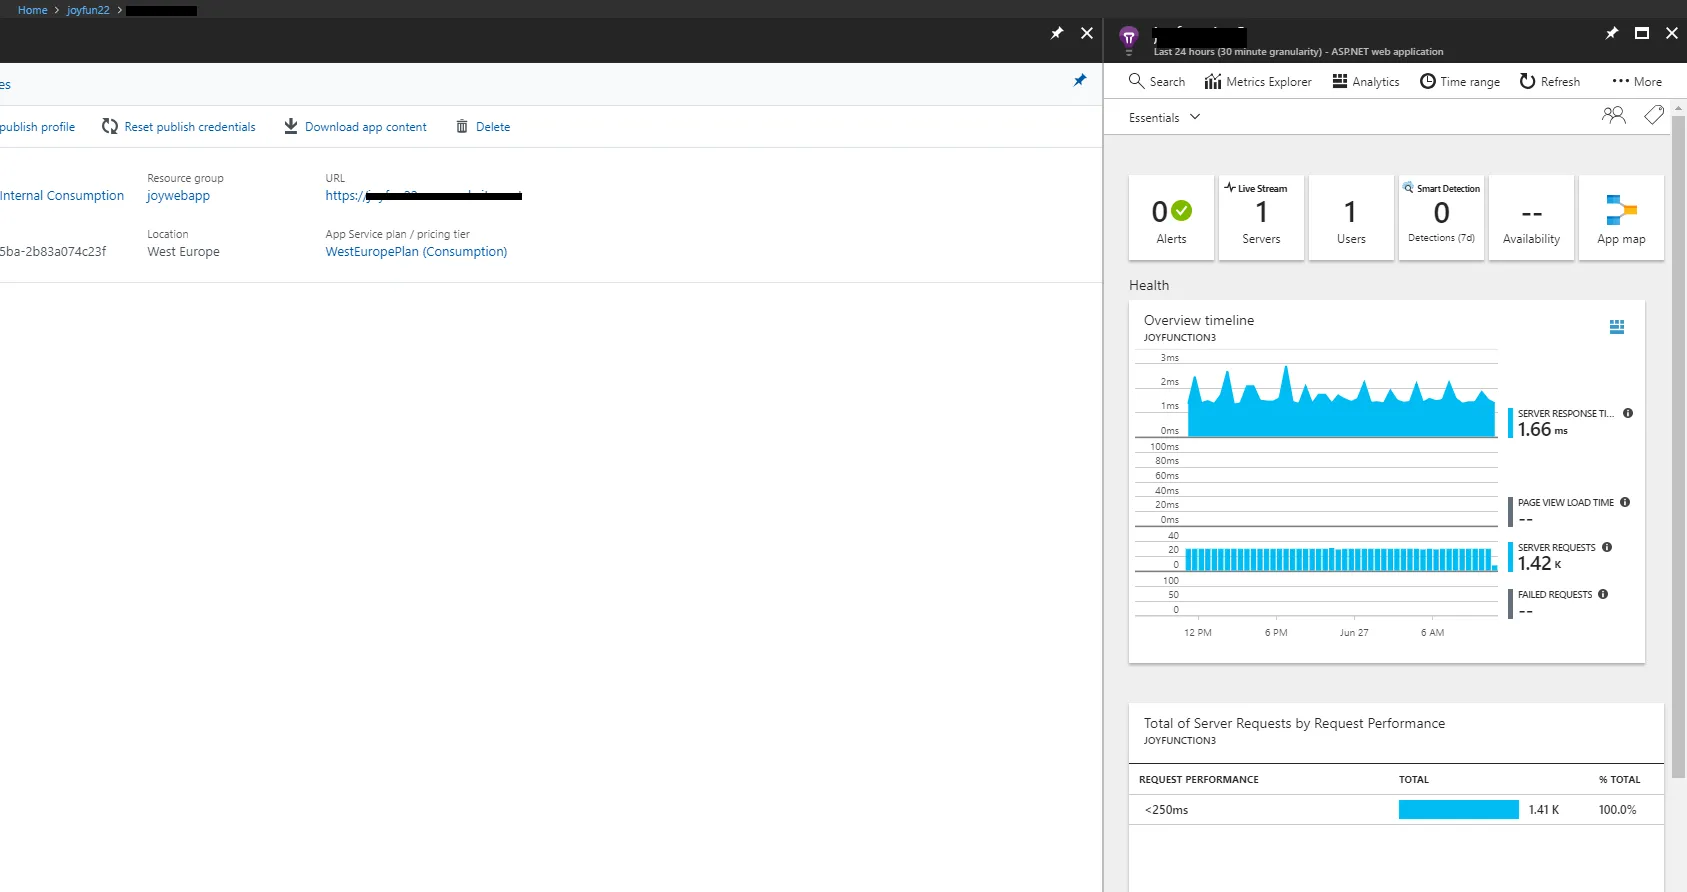Show More toolbar options
This screenshot has height=892, width=1687.
coord(1637,82)
